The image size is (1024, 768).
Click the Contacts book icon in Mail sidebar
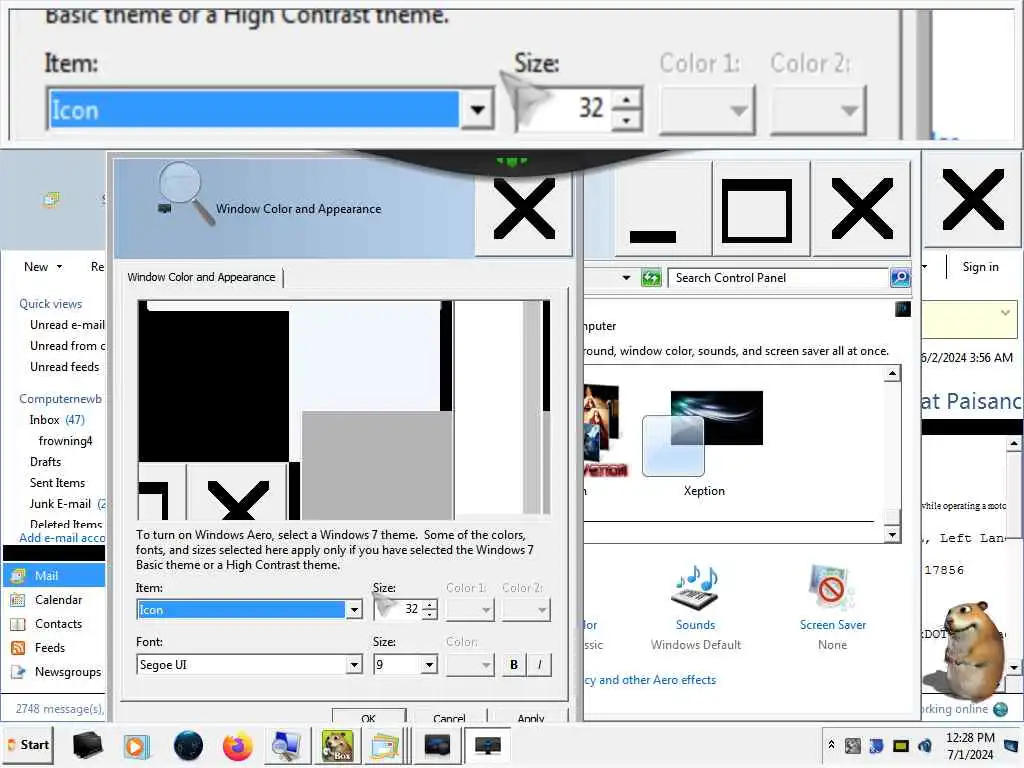[x=18, y=624]
